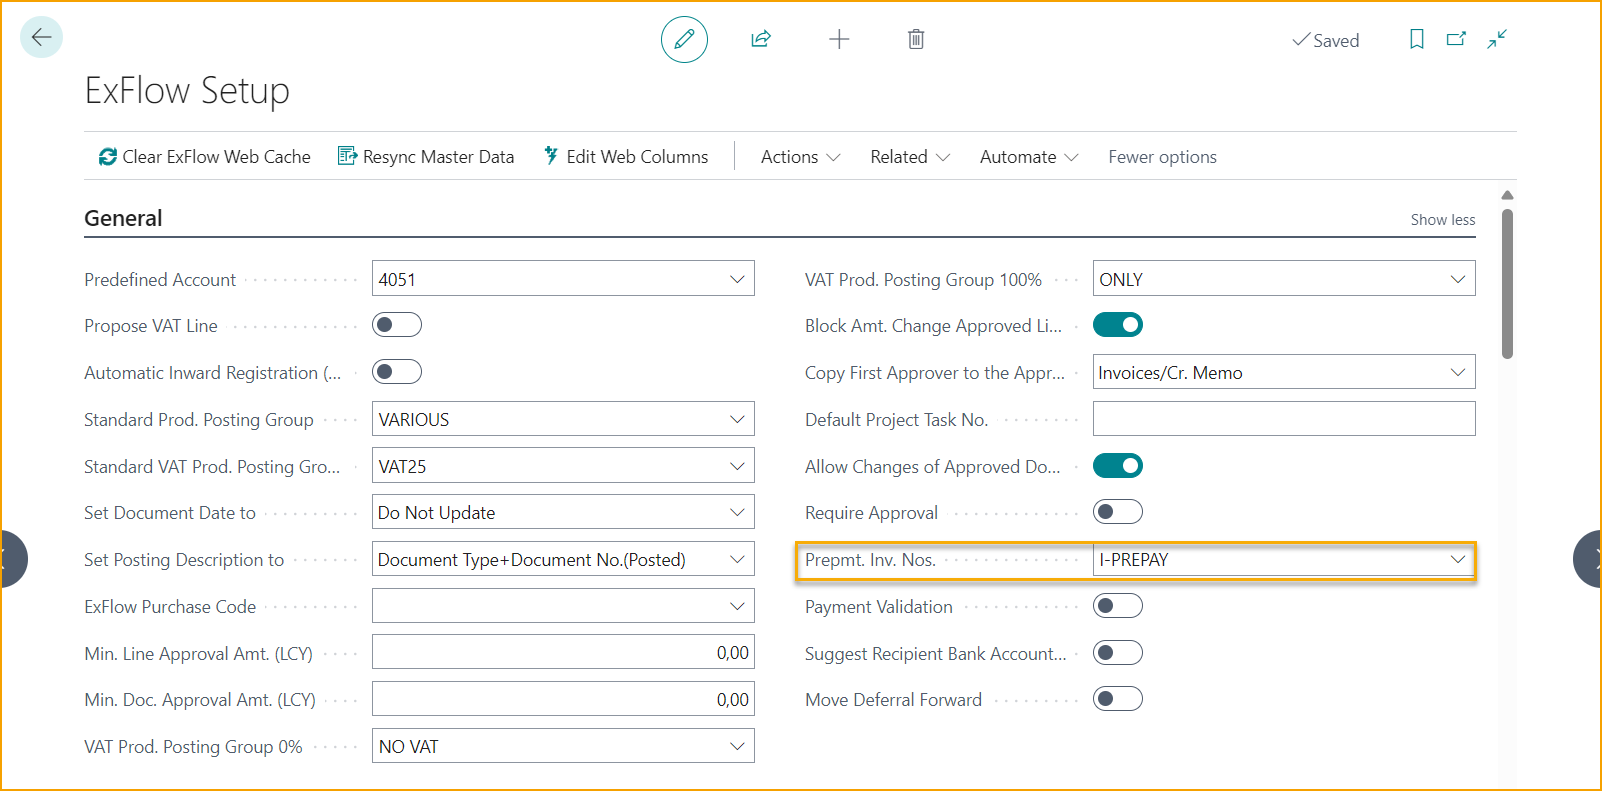Click the Show less link
1602x791 pixels.
[1442, 220]
